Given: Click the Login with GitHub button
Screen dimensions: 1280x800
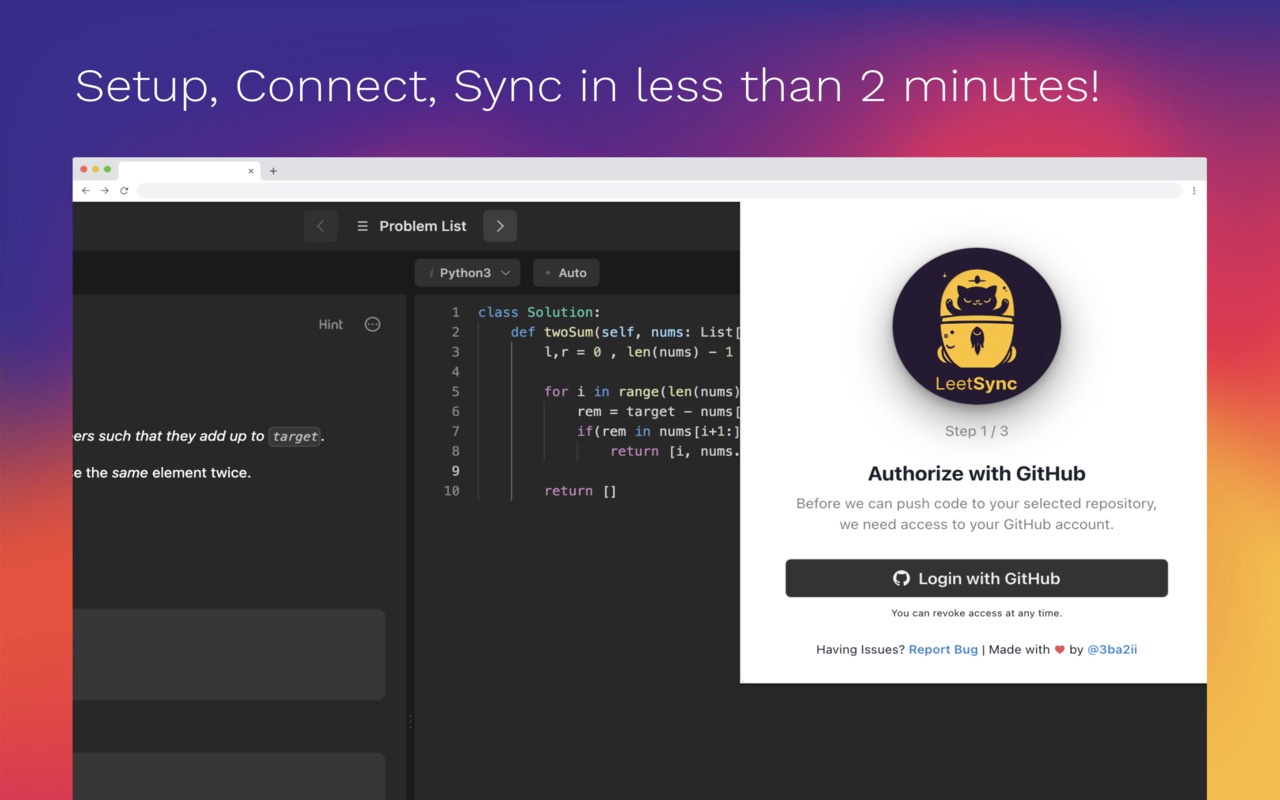Looking at the screenshot, I should coord(976,578).
